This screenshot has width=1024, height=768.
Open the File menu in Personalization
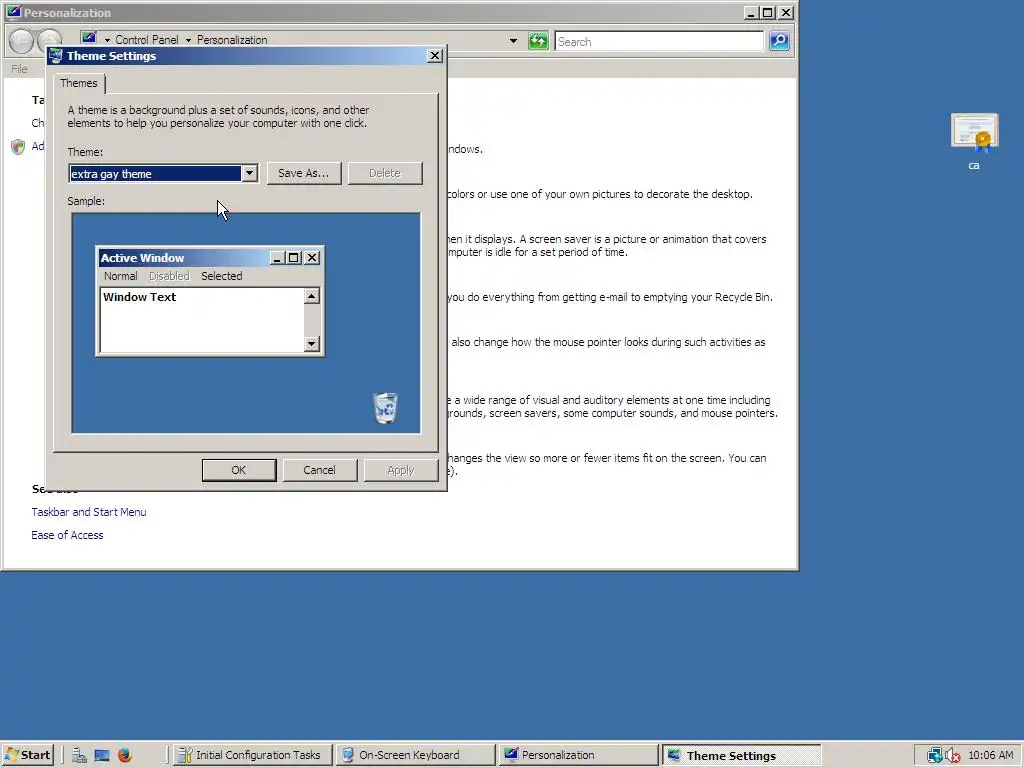tap(20, 69)
